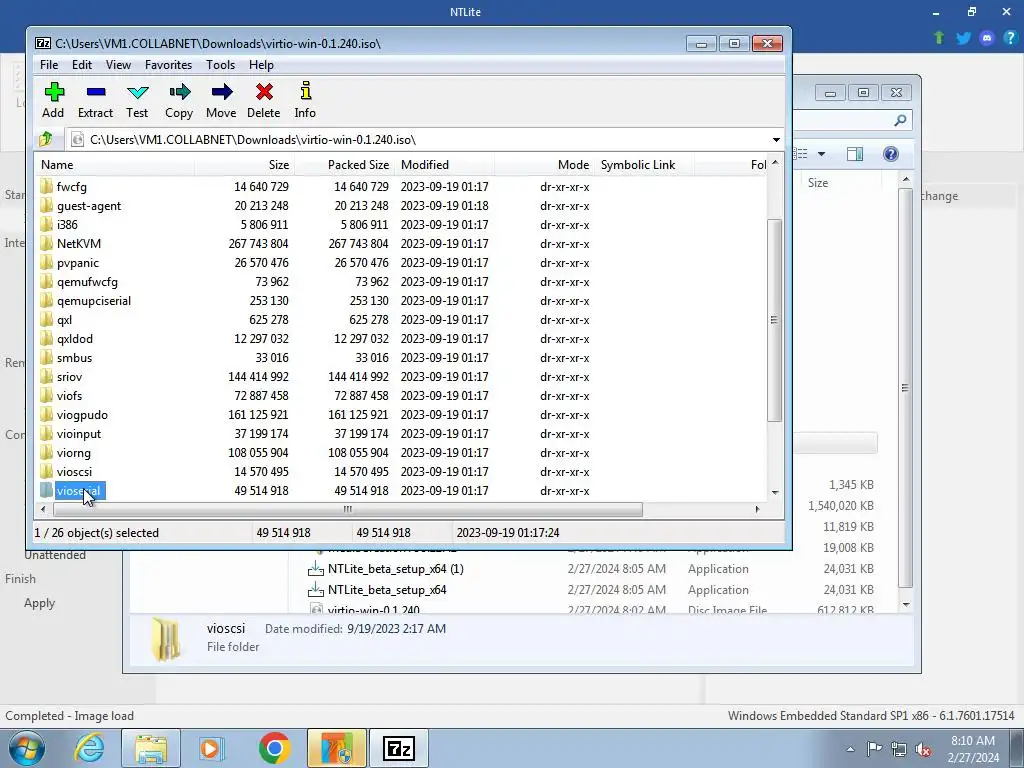Open the Apply page in NTLite sidebar
The image size is (1024, 768).
[39, 603]
